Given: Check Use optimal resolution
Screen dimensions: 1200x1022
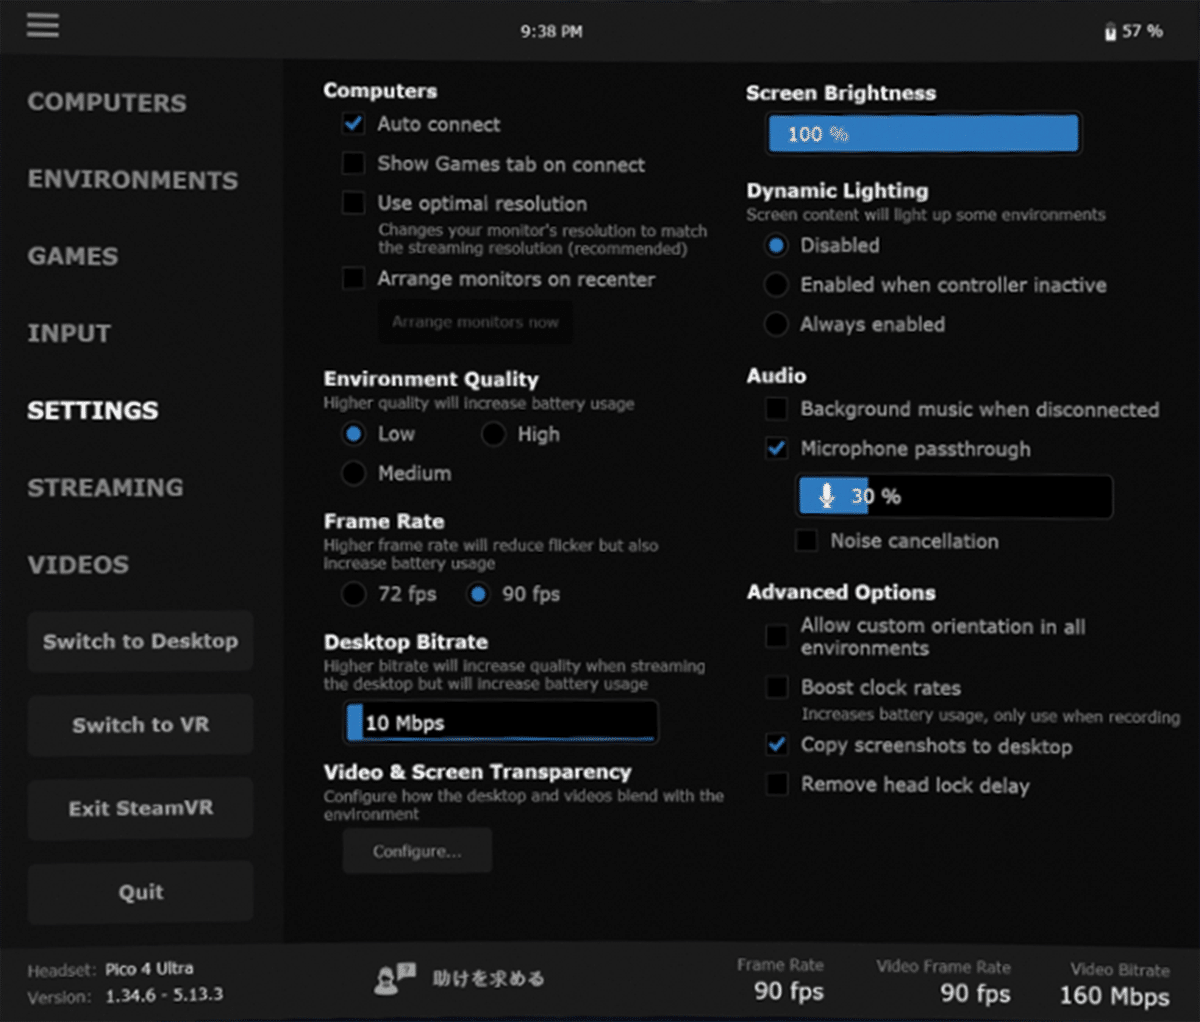Looking at the screenshot, I should point(353,202).
